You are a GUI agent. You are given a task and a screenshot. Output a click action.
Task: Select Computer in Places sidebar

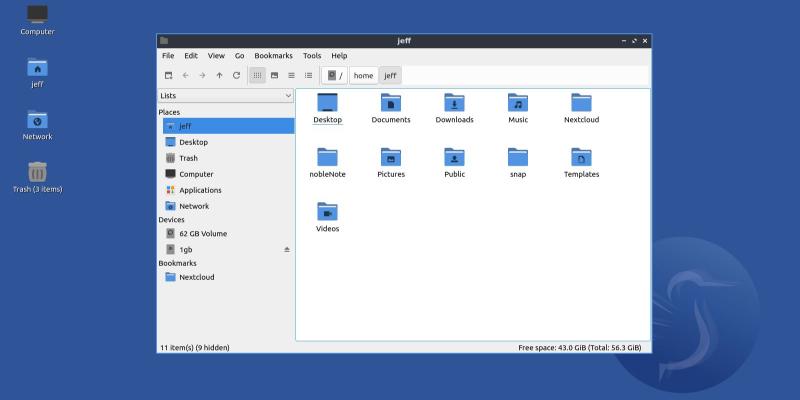[x=228, y=174]
